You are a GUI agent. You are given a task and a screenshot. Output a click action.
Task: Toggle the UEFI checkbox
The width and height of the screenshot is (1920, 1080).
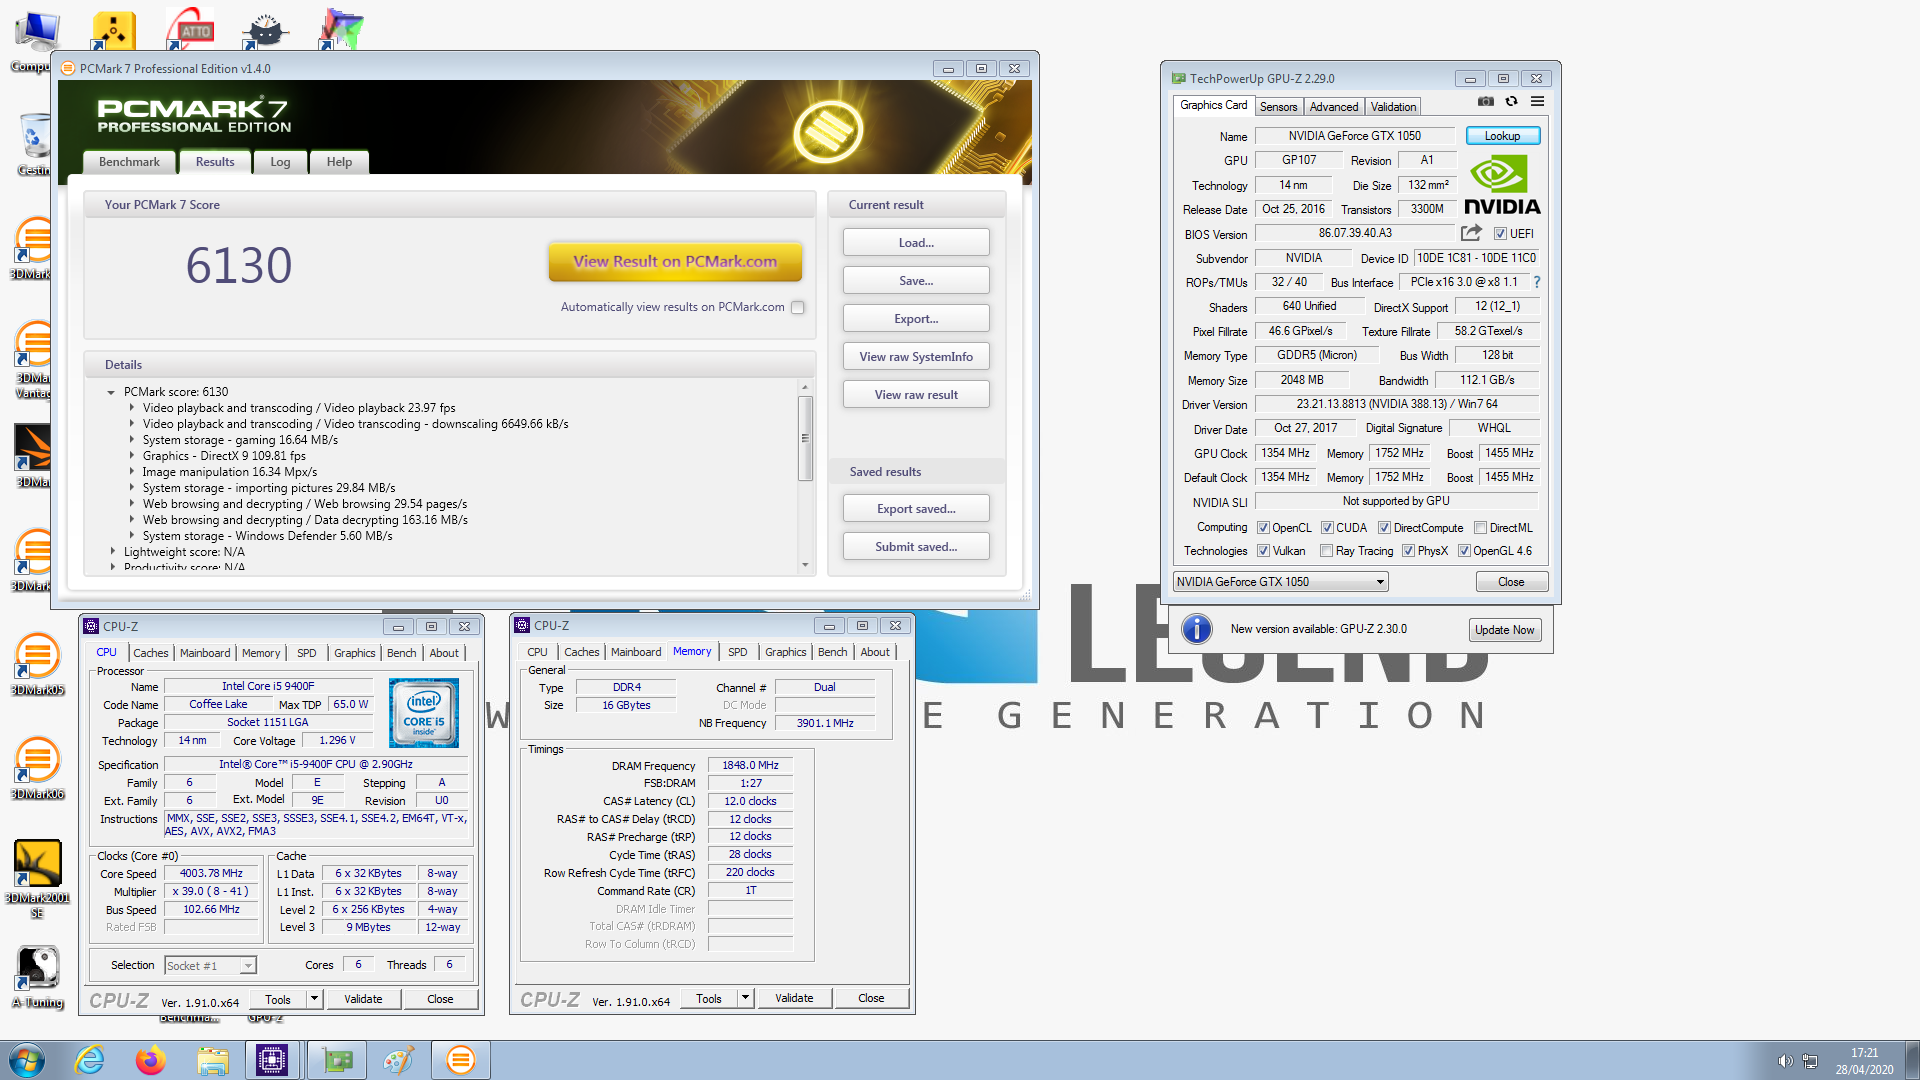(1500, 234)
